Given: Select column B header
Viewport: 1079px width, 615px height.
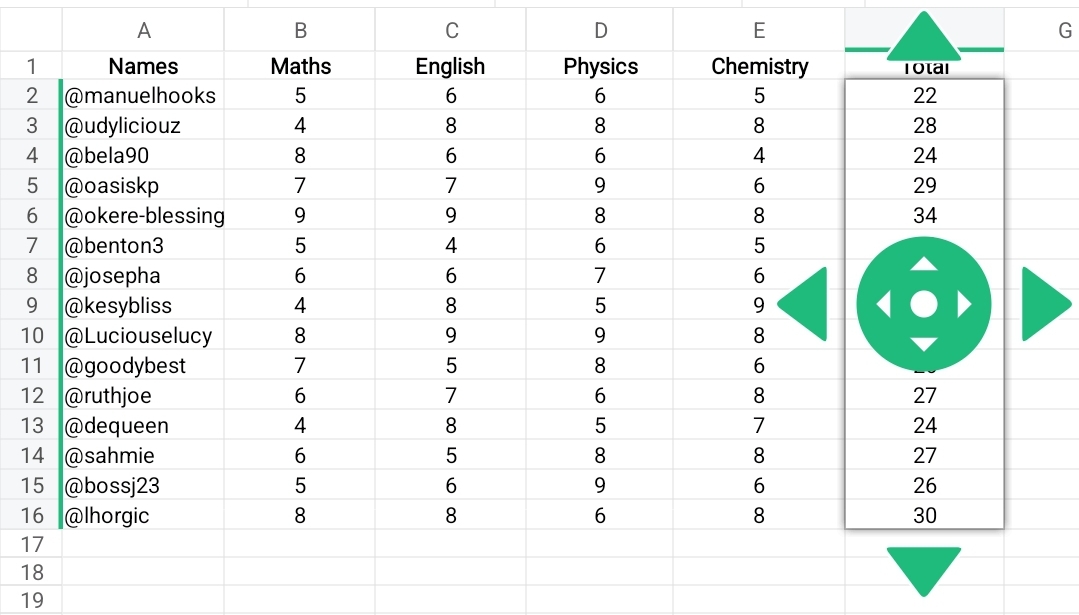Looking at the screenshot, I should 300,31.
